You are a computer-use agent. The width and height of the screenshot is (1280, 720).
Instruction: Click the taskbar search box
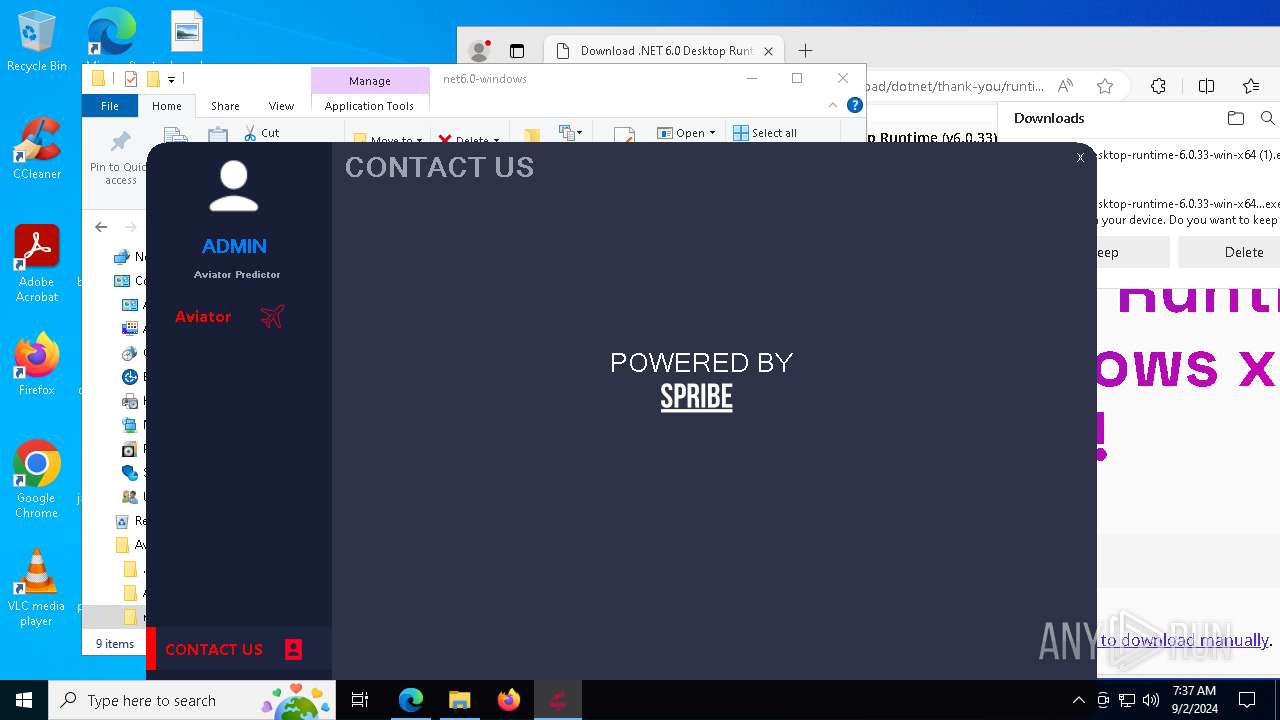click(193, 700)
